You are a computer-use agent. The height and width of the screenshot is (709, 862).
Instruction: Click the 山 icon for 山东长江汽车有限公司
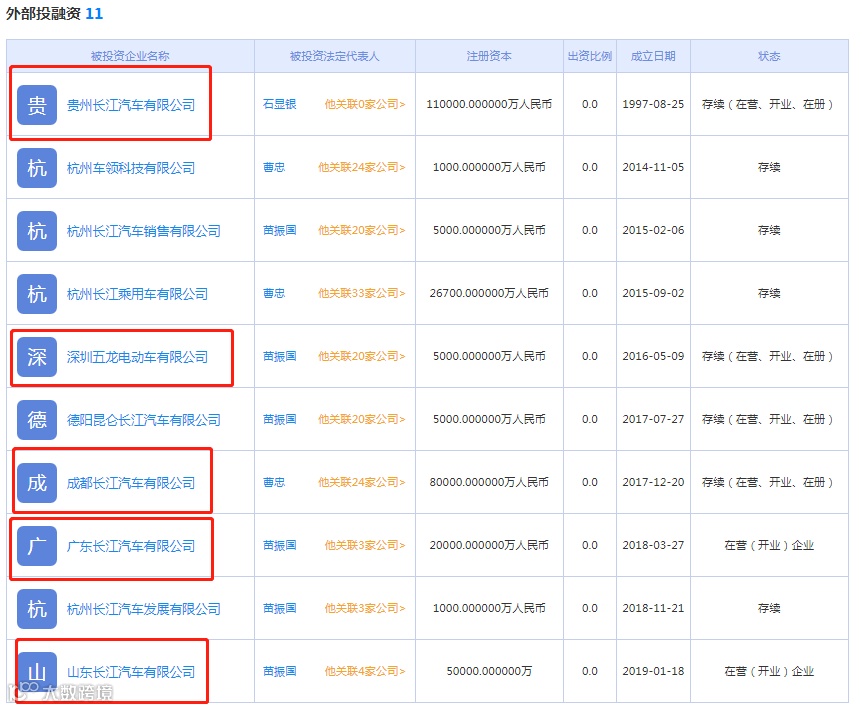tap(37, 672)
